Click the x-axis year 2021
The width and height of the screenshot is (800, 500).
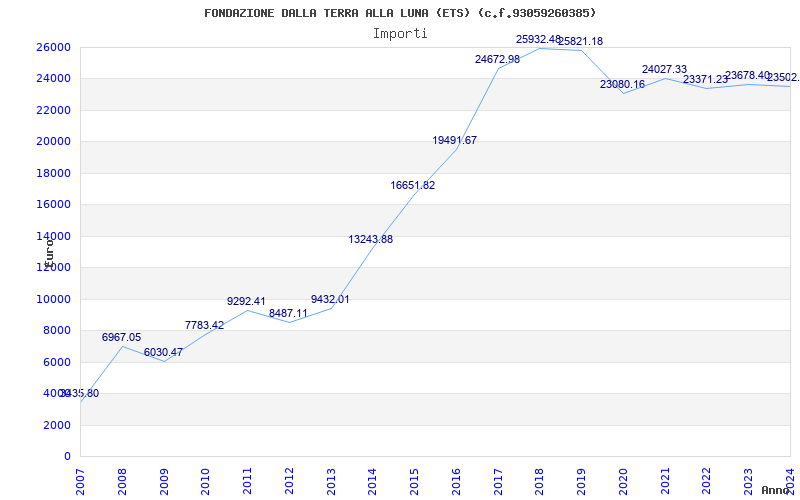coord(665,482)
